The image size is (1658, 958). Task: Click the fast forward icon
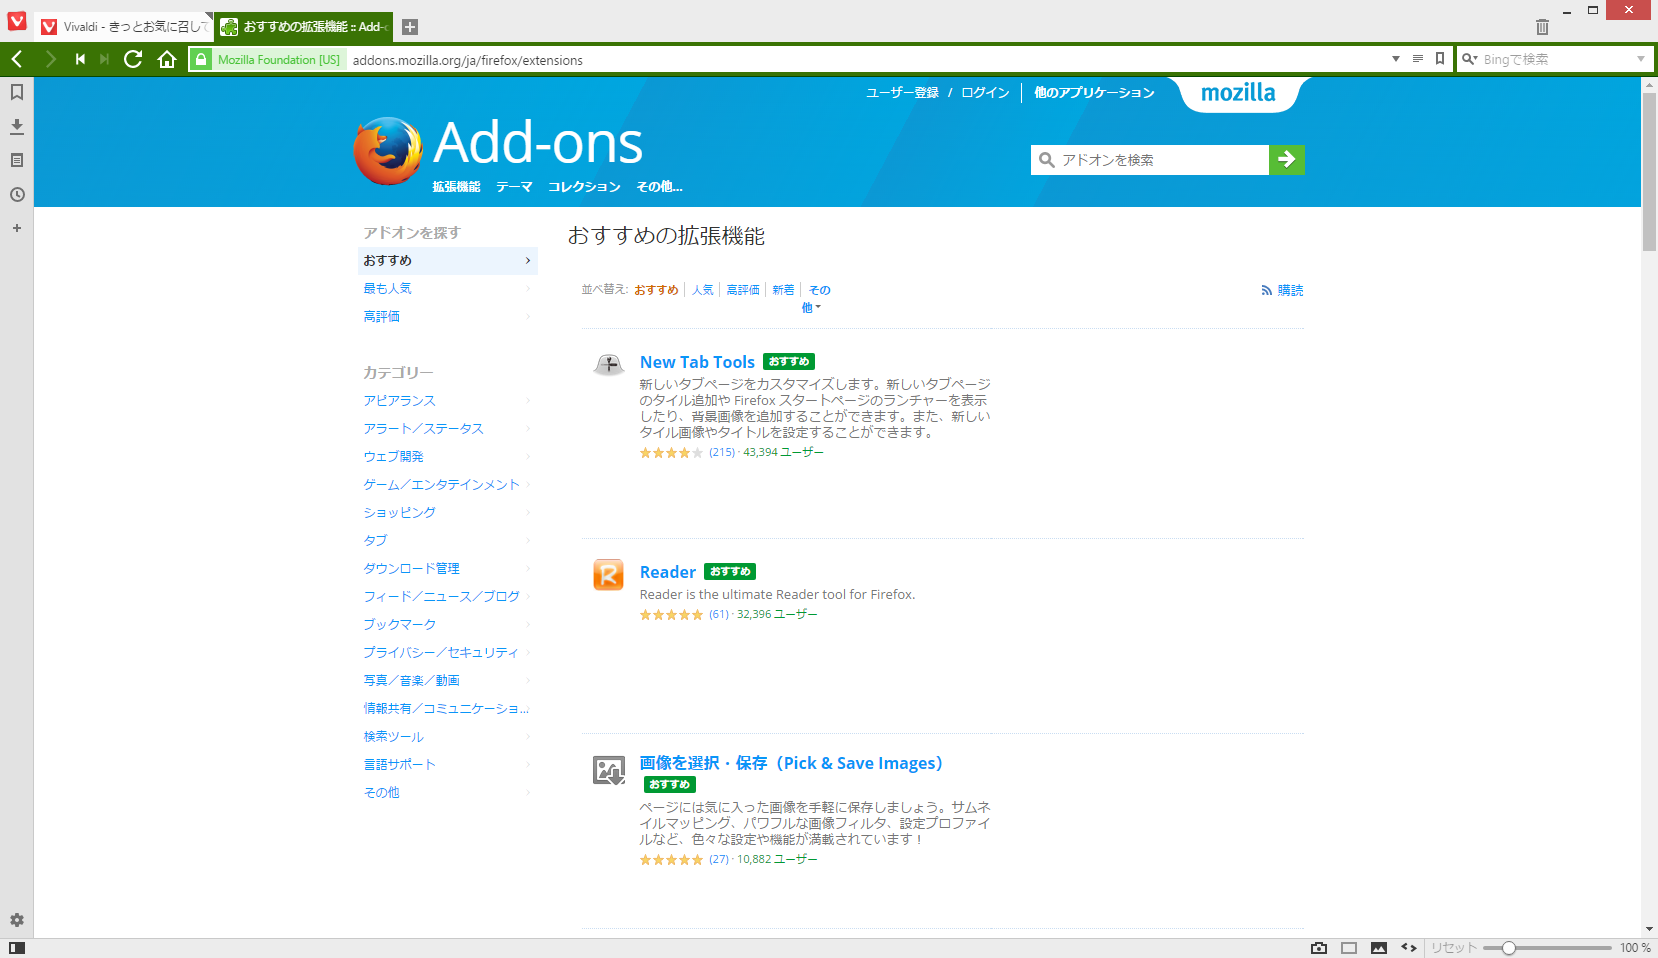coord(104,59)
